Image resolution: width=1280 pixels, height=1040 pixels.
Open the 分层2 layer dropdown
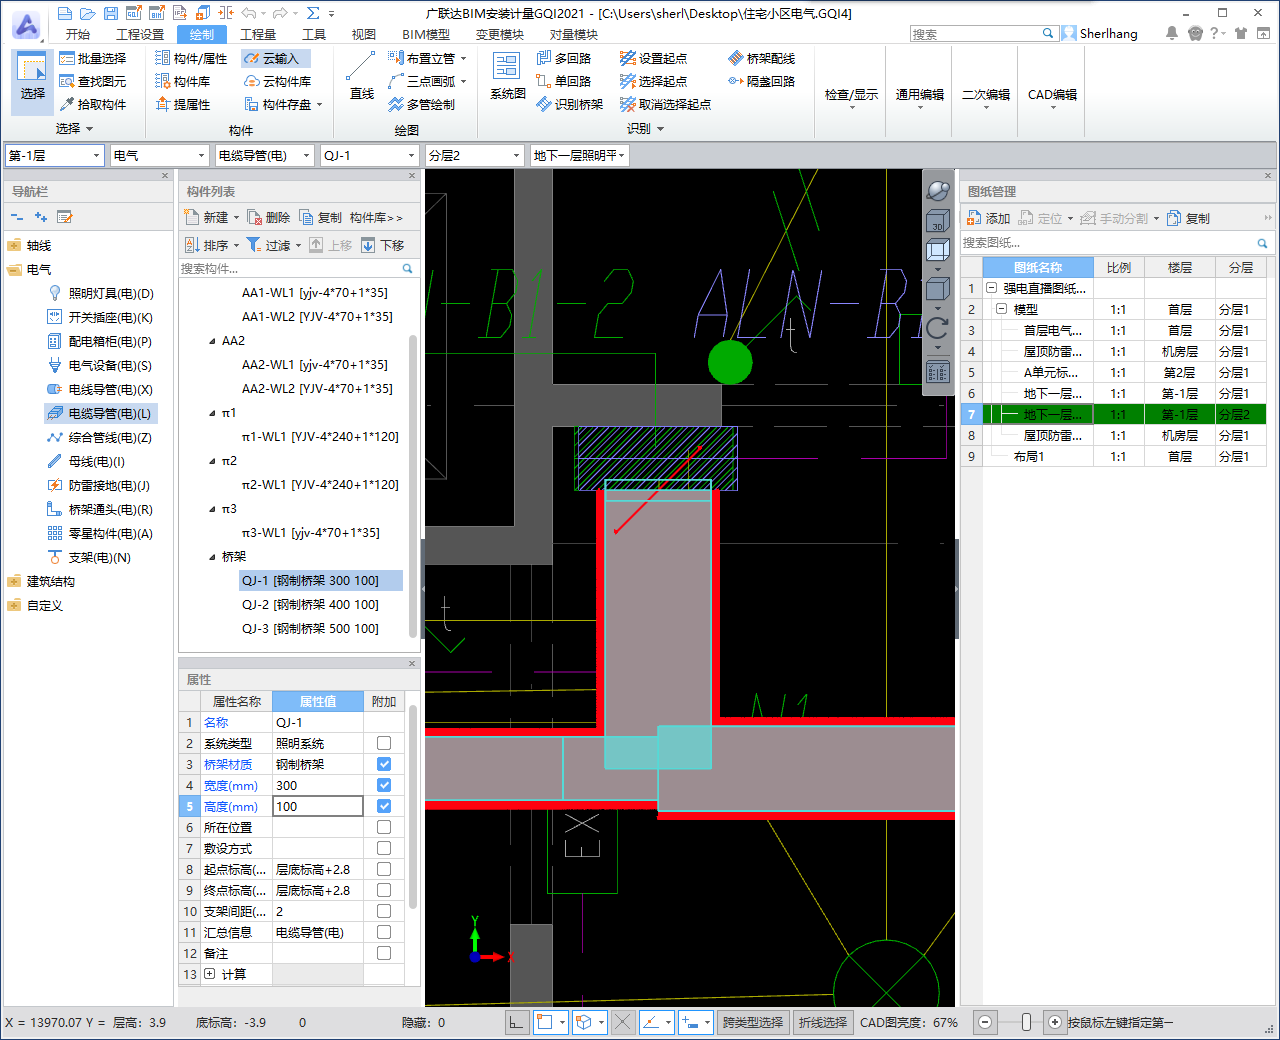[x=475, y=155]
